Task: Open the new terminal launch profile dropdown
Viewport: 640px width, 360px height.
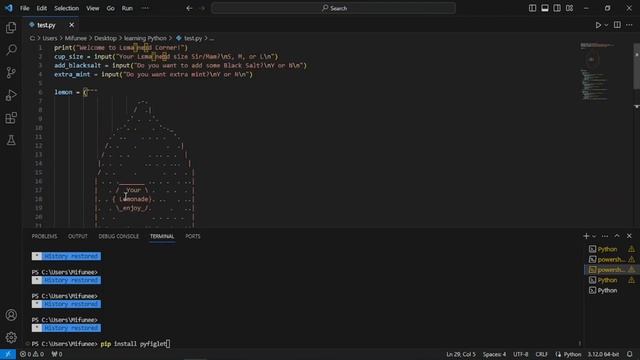Action: [594, 236]
